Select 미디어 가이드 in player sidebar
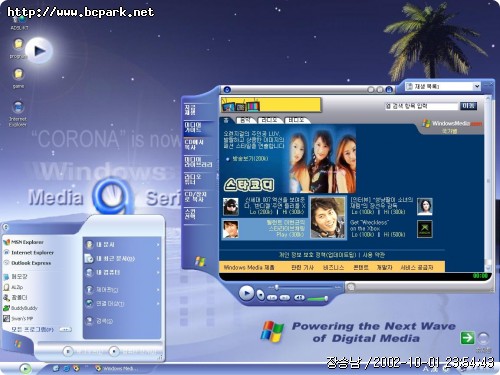 tap(193, 128)
